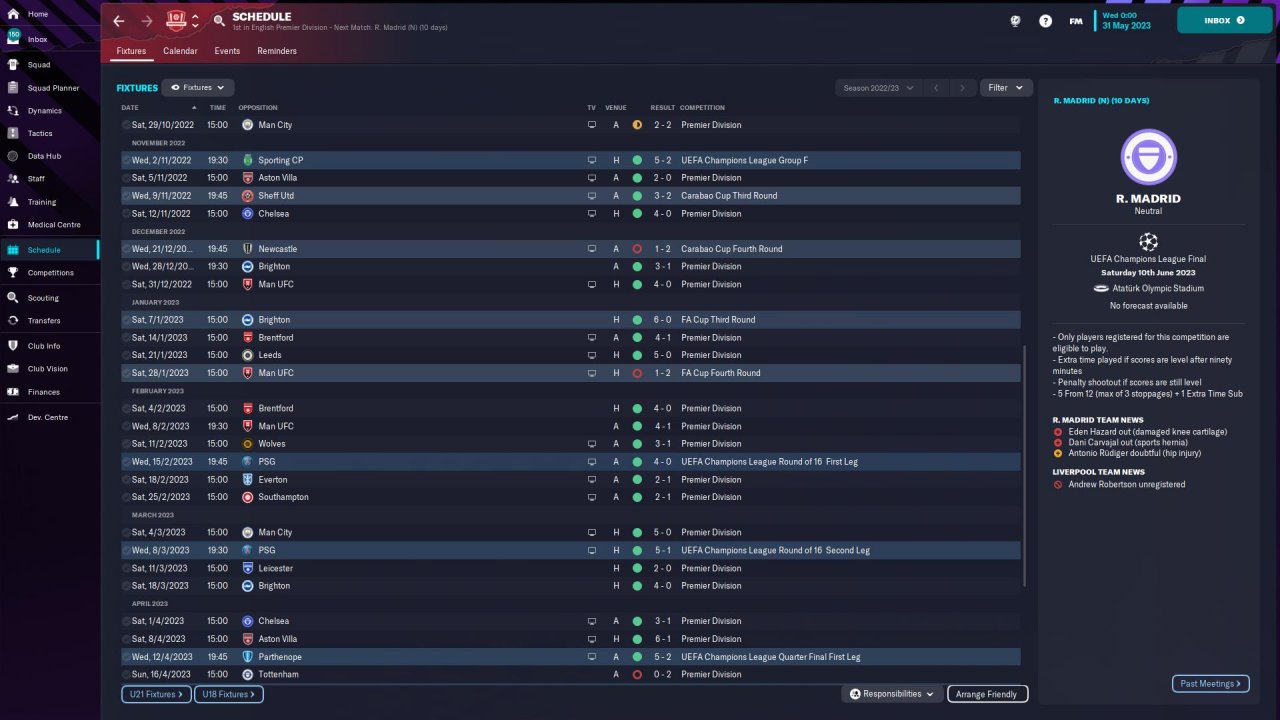Expand the Fixtures view dropdown
This screenshot has height=720, width=1280.
pyautogui.click(x=198, y=88)
